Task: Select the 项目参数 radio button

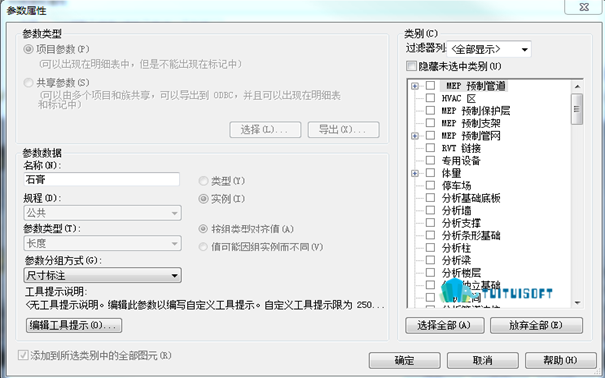Action: (28, 49)
